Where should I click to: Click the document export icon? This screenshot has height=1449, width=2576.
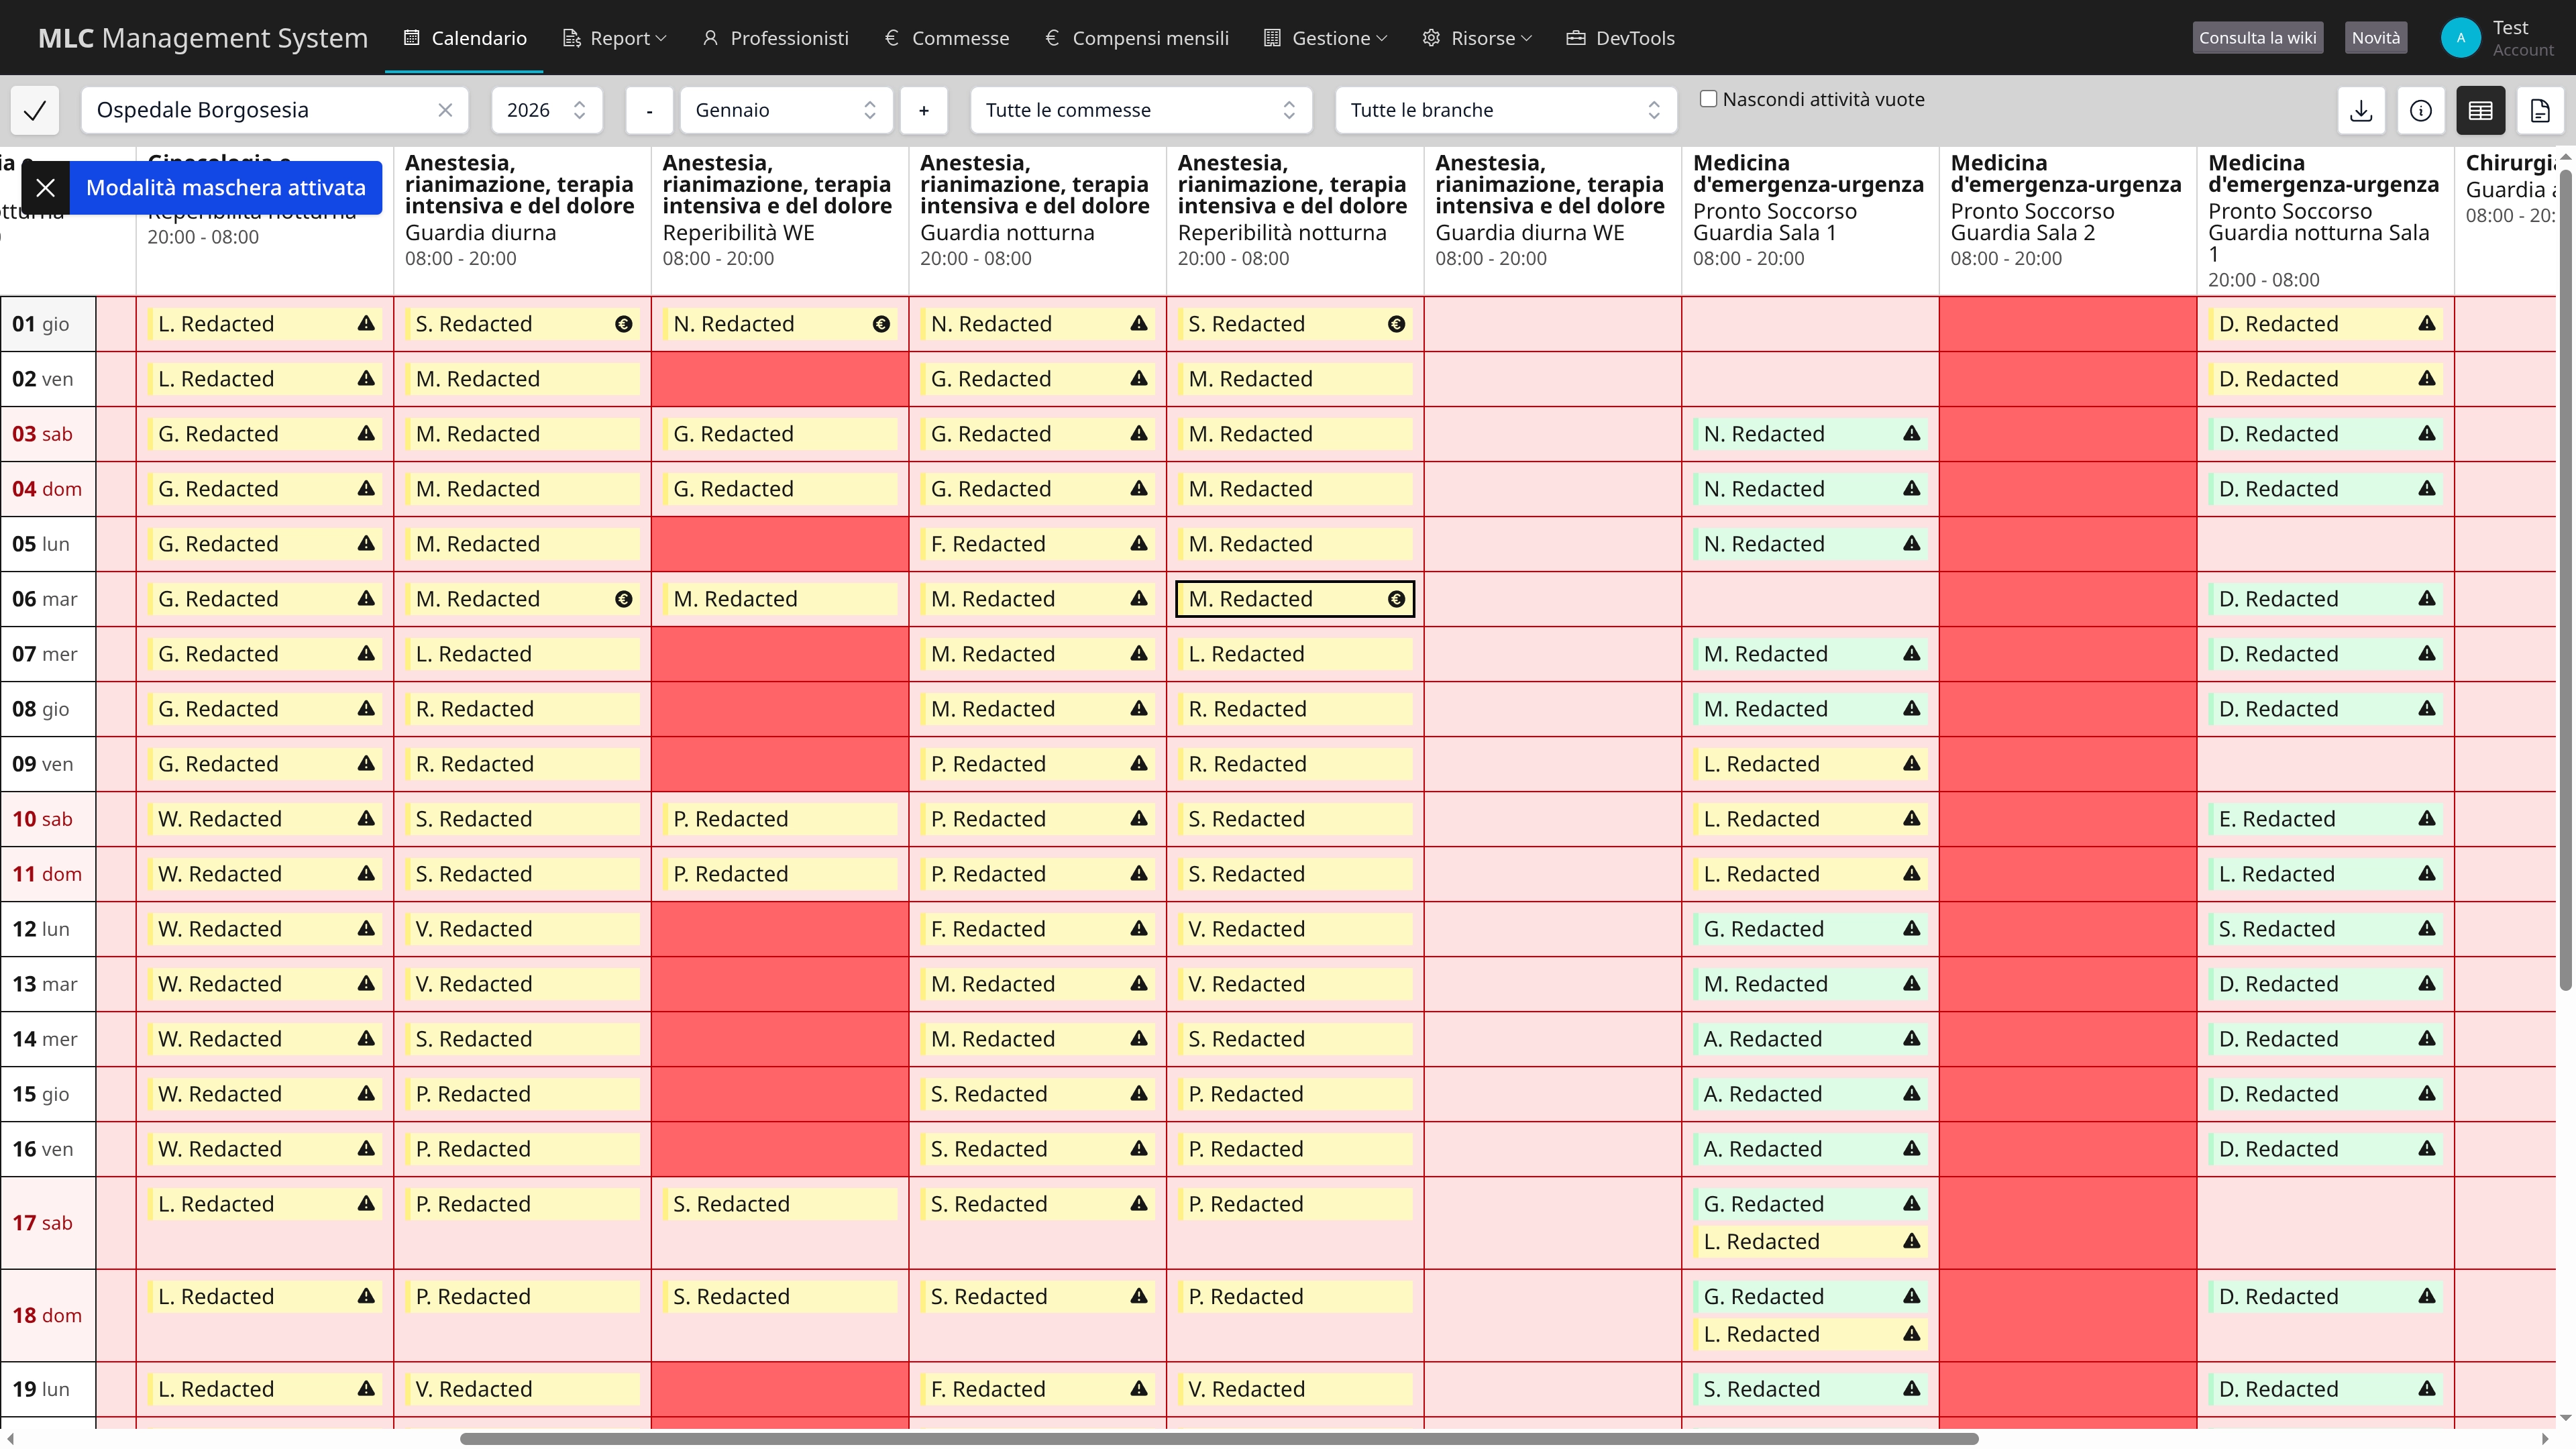click(2540, 110)
